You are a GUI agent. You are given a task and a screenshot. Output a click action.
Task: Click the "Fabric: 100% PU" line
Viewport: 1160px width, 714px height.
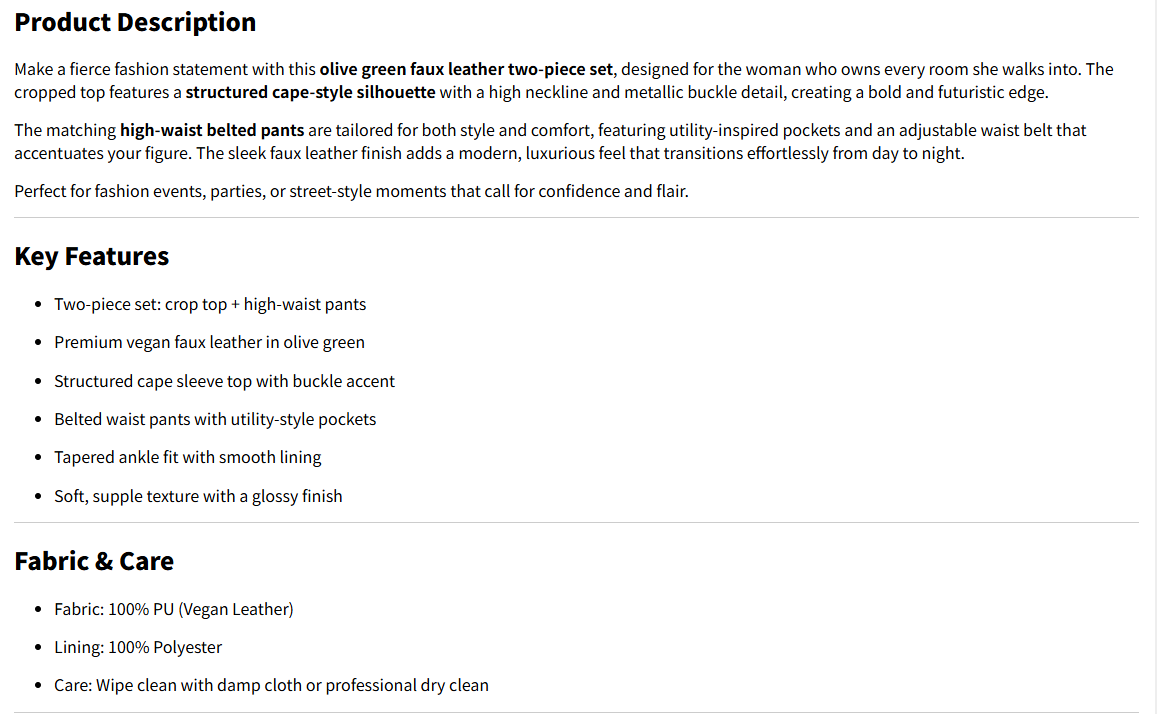click(173, 609)
